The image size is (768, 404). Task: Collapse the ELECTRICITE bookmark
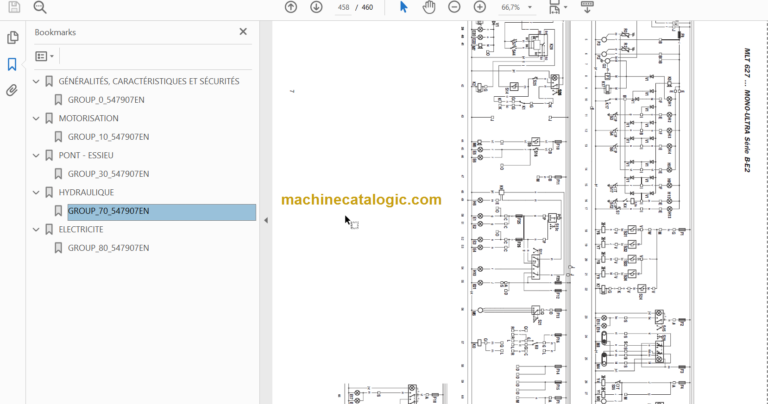[36, 230]
